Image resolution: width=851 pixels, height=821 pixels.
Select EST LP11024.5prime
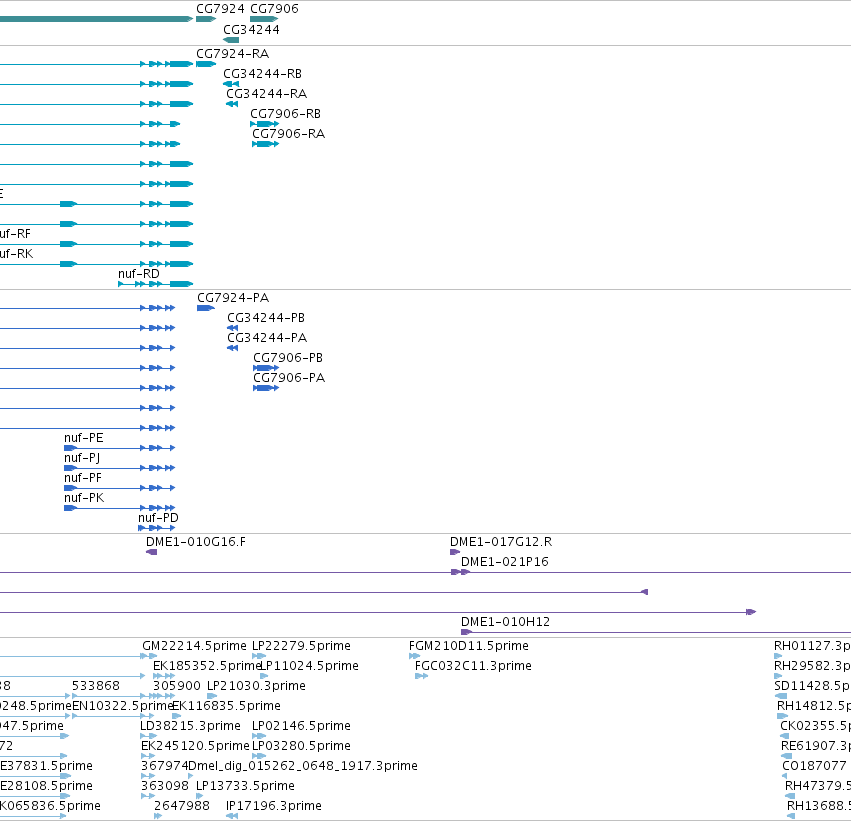click(x=310, y=666)
